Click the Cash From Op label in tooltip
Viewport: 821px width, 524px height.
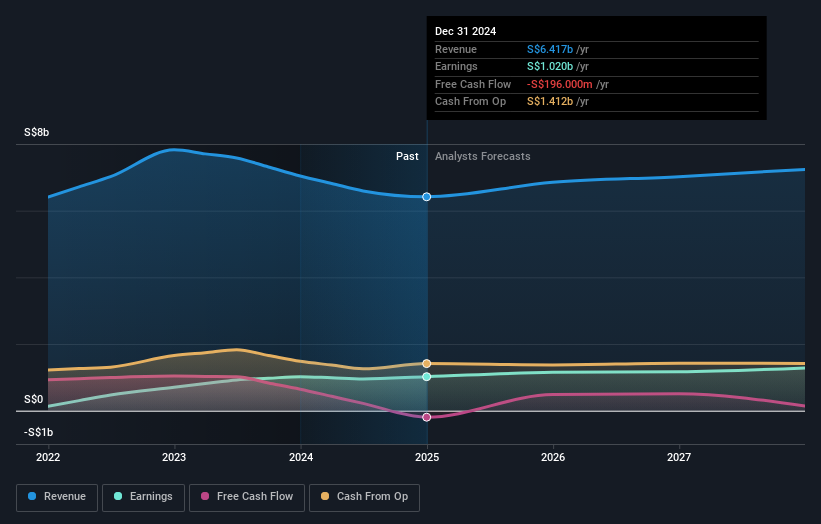(x=470, y=102)
